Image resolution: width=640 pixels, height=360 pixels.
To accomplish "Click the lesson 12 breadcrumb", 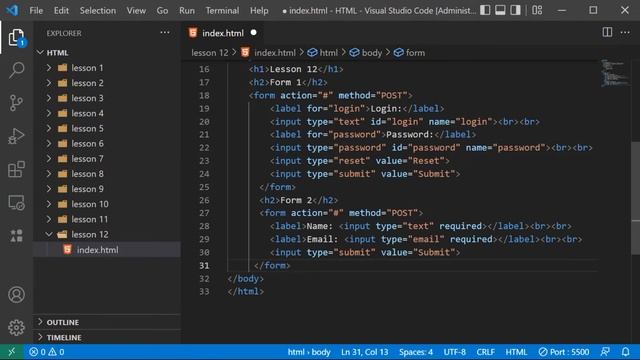I will pyautogui.click(x=209, y=53).
